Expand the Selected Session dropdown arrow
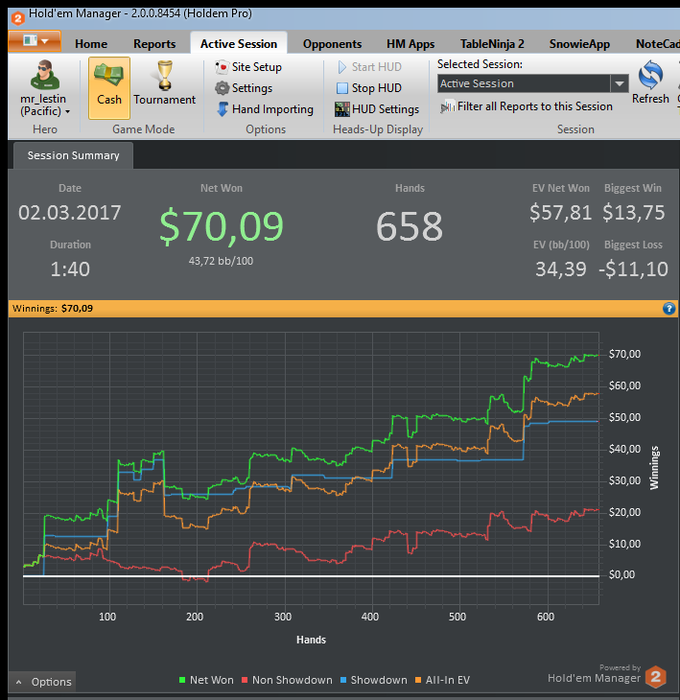 point(619,83)
